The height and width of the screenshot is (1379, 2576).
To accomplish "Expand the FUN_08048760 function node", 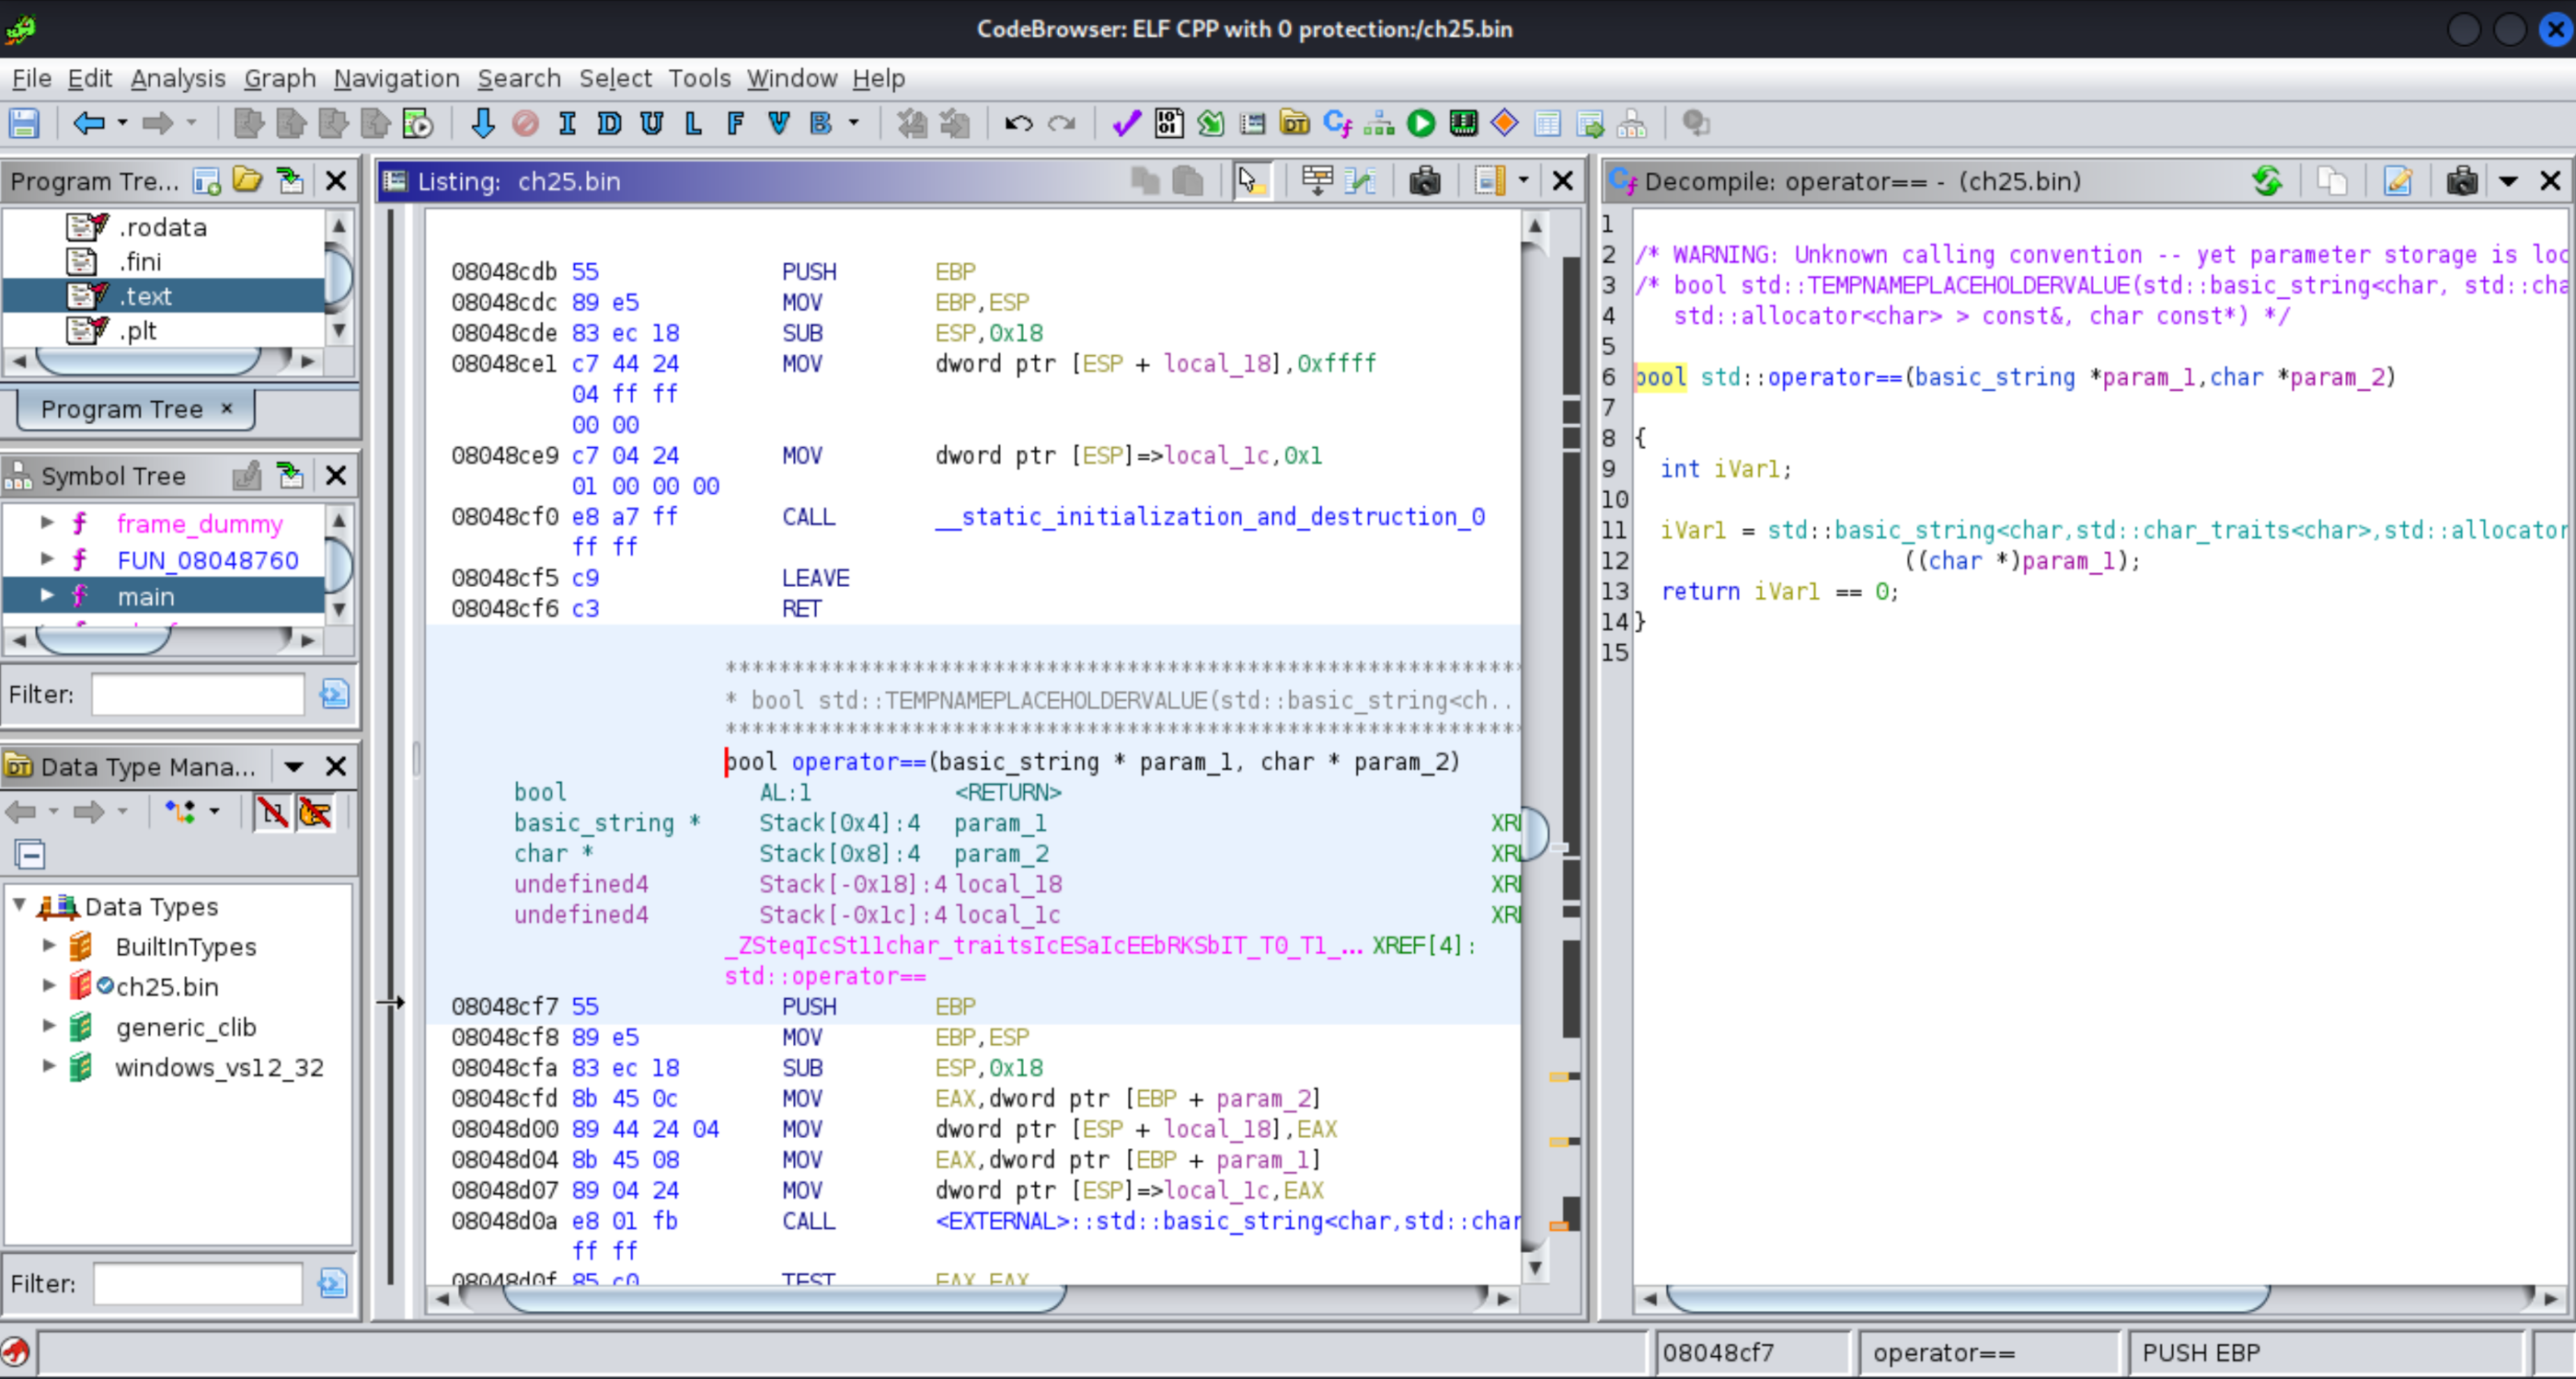I will point(46,559).
